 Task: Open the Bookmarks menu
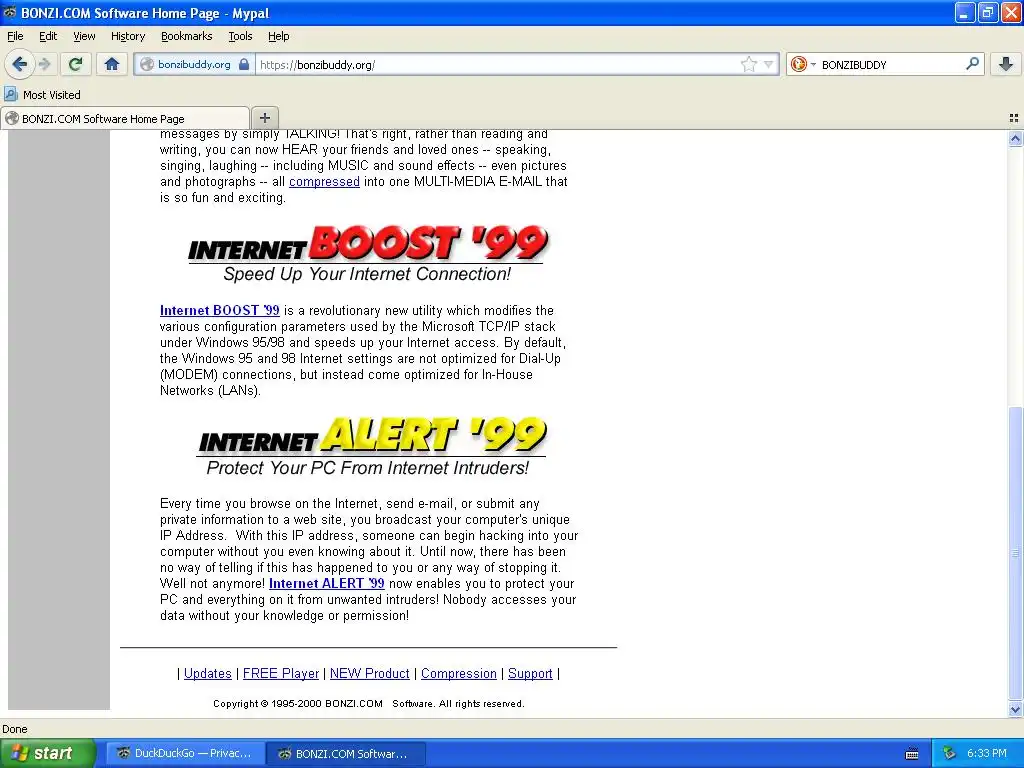[186, 36]
